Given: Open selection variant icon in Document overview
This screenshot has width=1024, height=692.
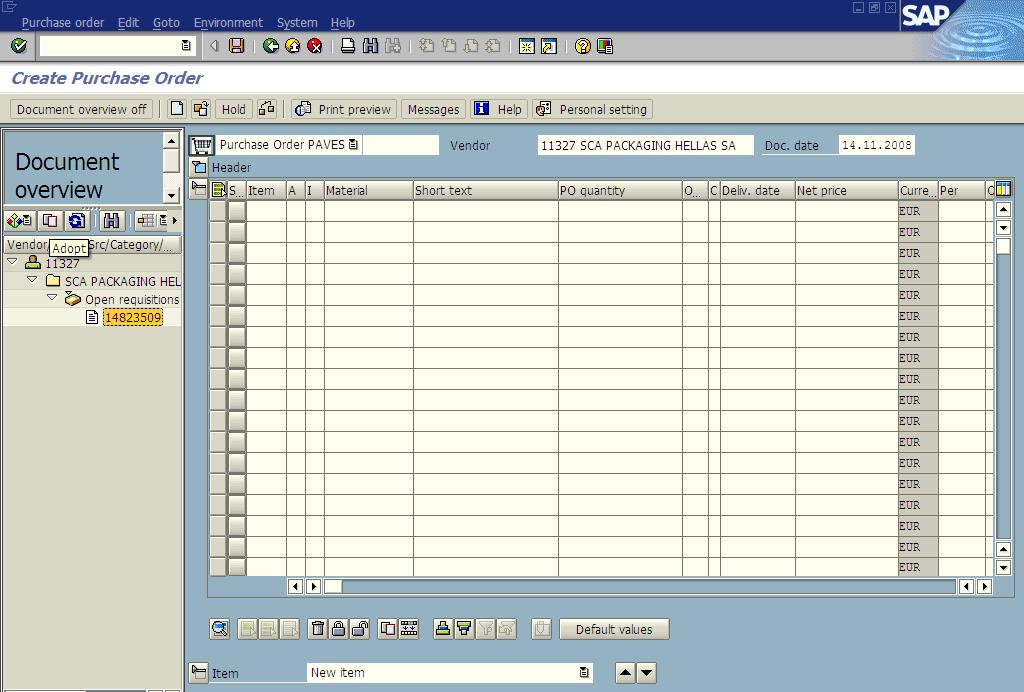Looking at the screenshot, I should (20, 221).
